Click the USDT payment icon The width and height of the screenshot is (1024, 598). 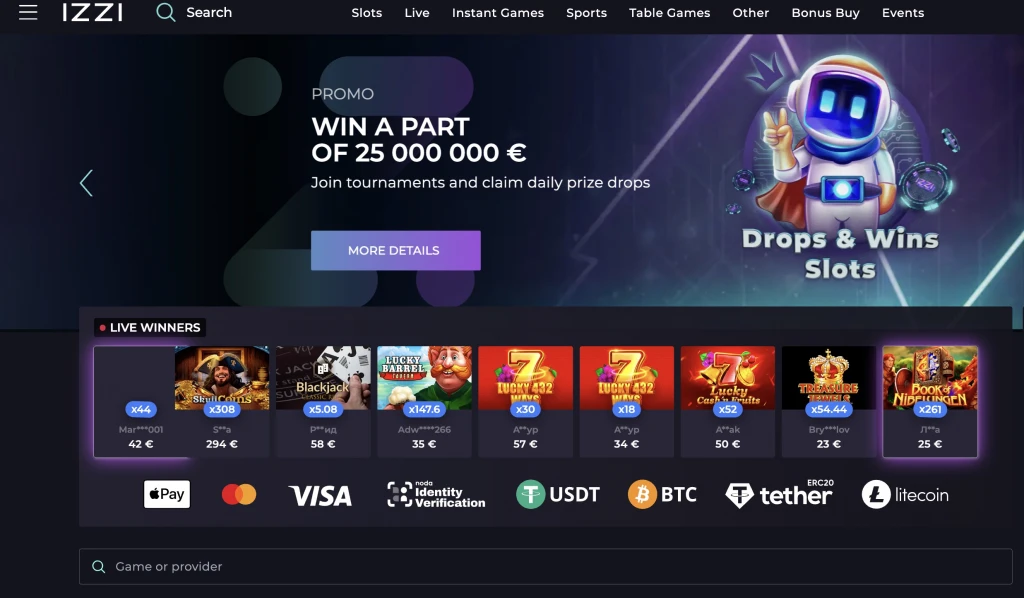pyautogui.click(x=558, y=494)
